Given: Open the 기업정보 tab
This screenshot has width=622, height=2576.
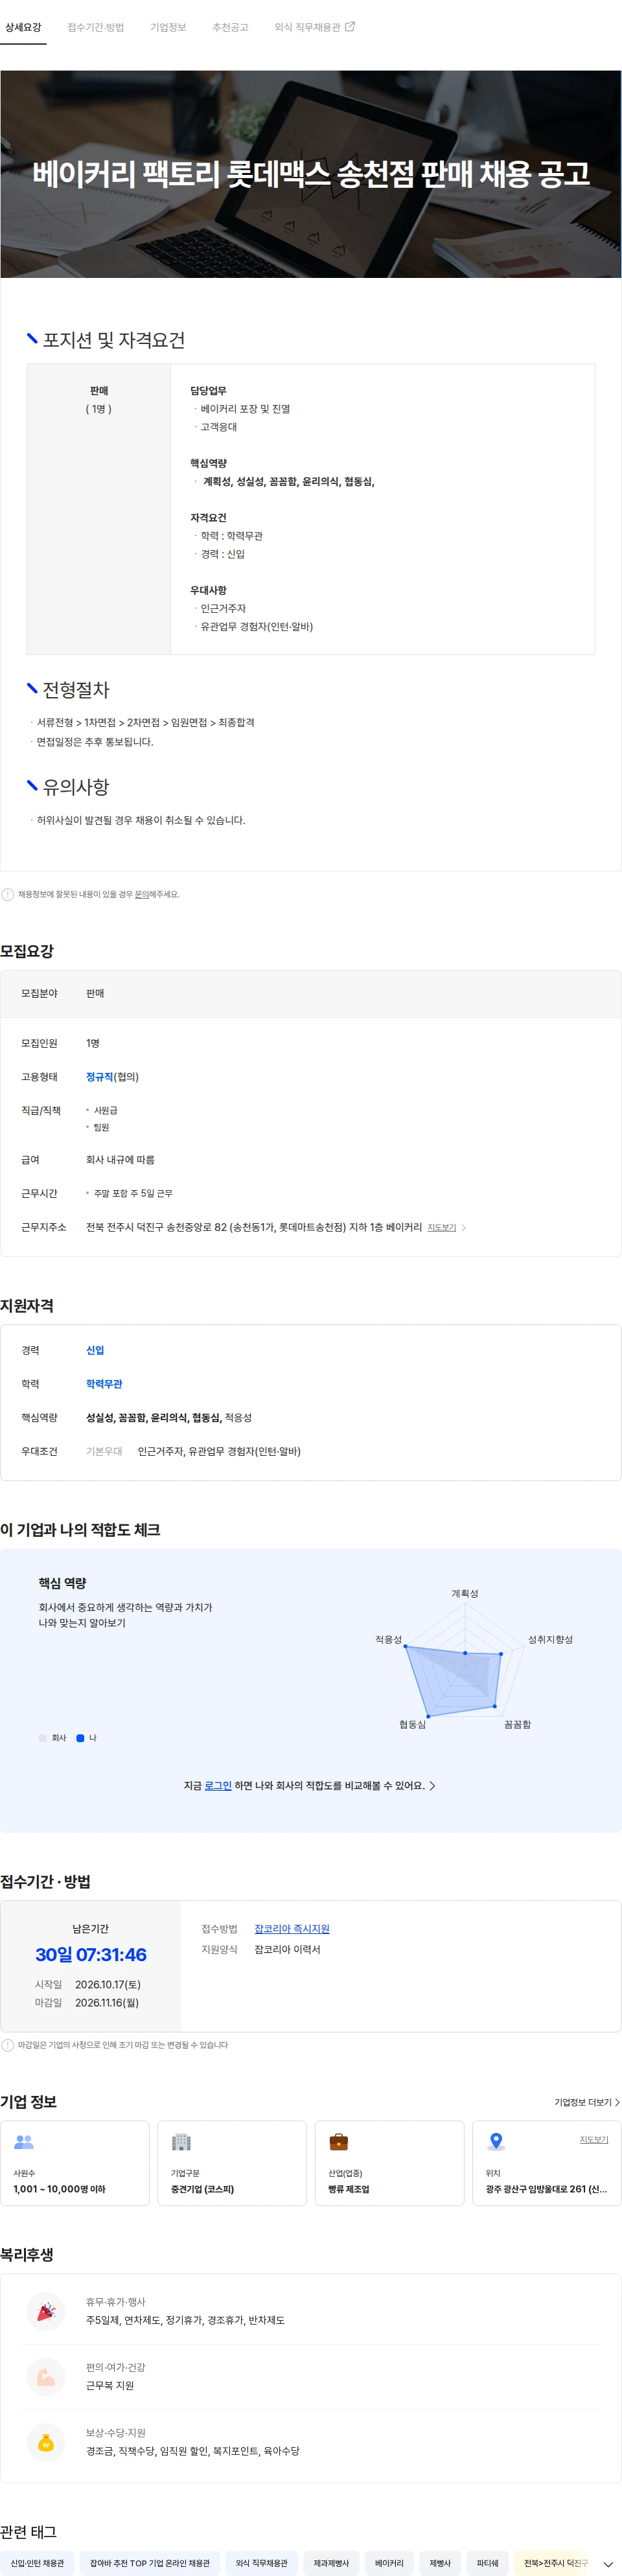Looking at the screenshot, I should pos(168,27).
